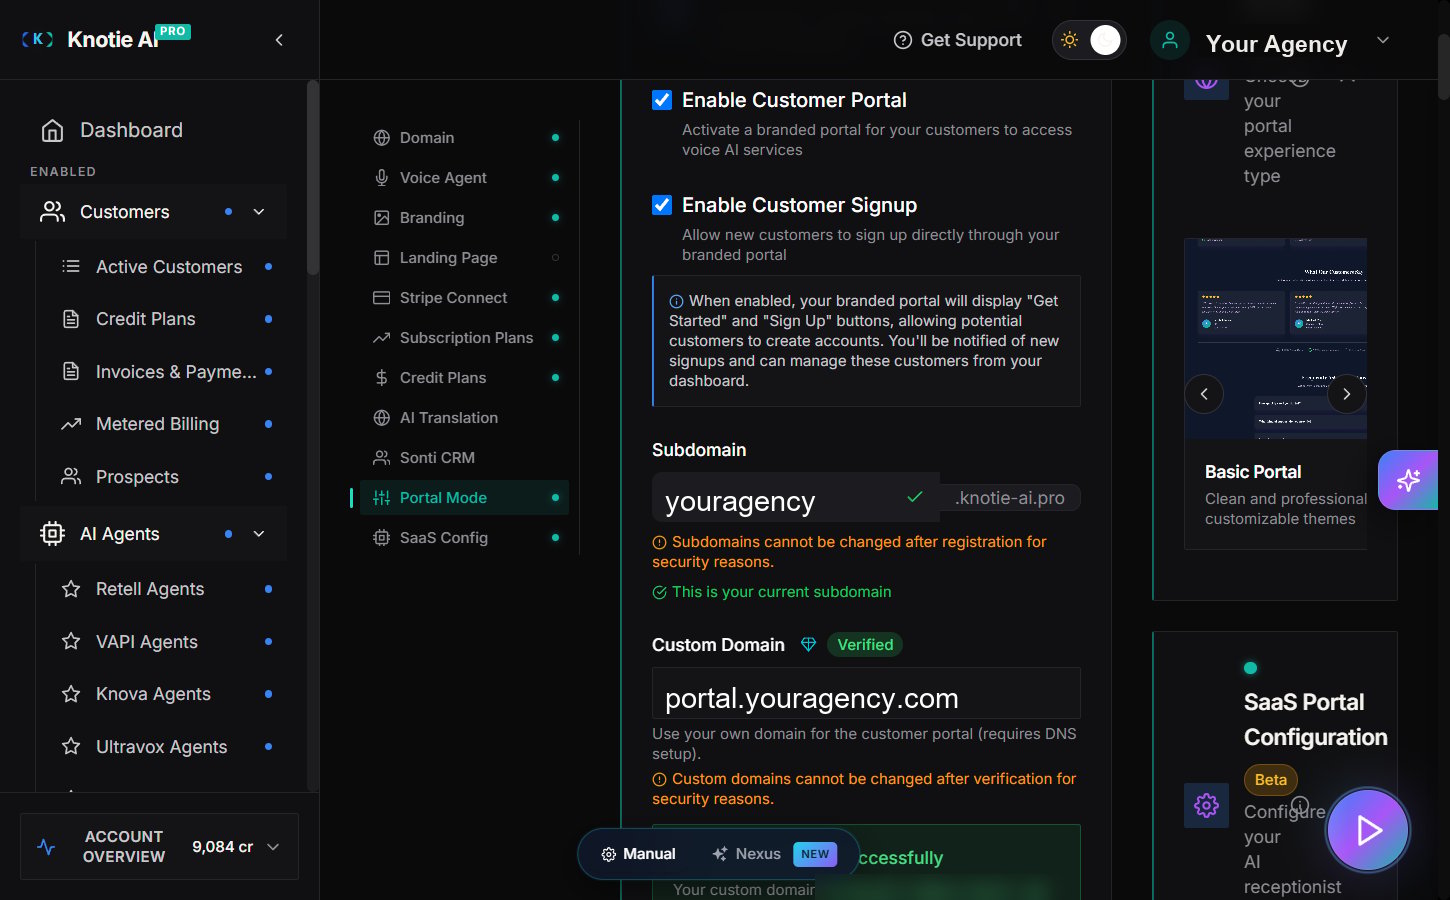Click the Credit Plans document icon in sidebar

[71, 319]
